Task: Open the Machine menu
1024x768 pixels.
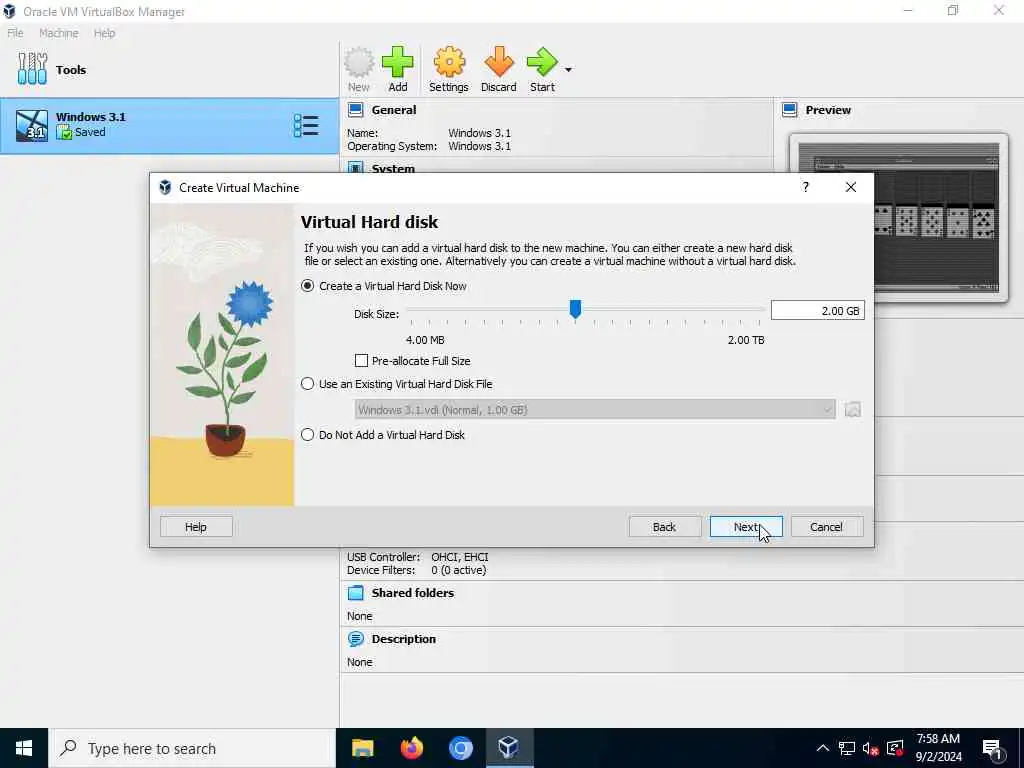Action: [x=58, y=33]
